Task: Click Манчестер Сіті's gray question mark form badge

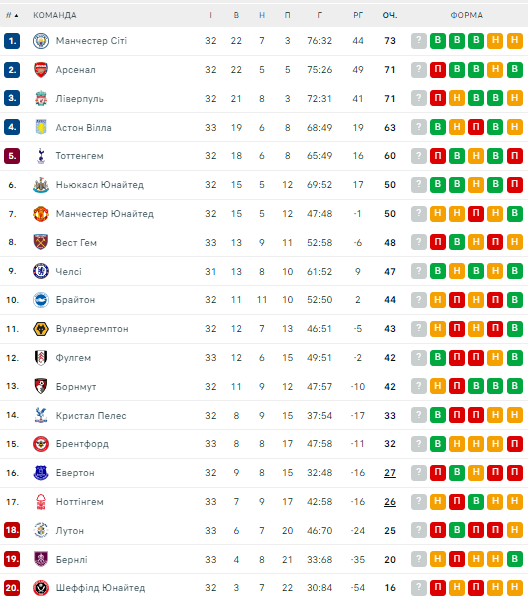Action: pyautogui.click(x=419, y=41)
